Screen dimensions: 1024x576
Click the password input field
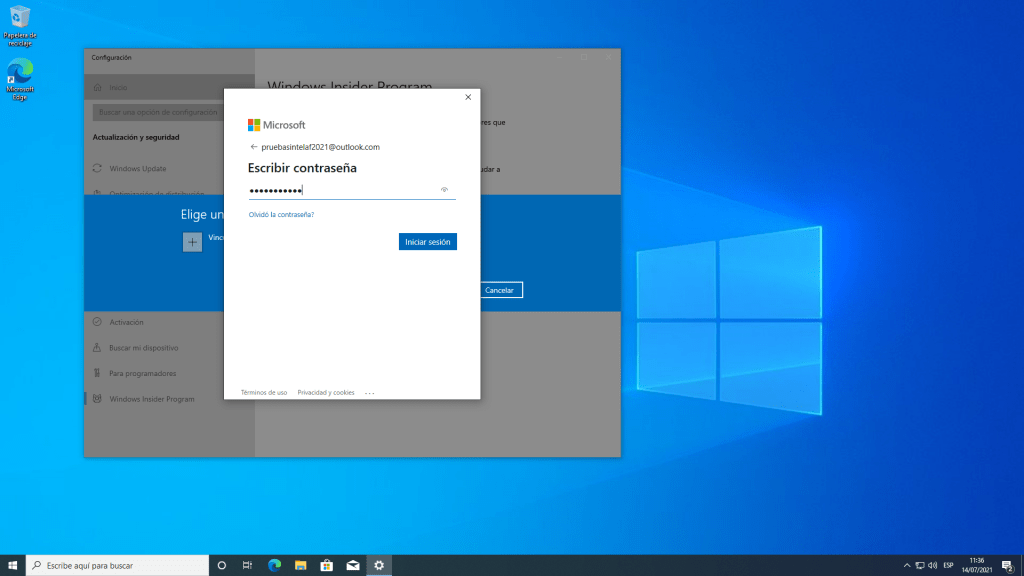(340, 190)
